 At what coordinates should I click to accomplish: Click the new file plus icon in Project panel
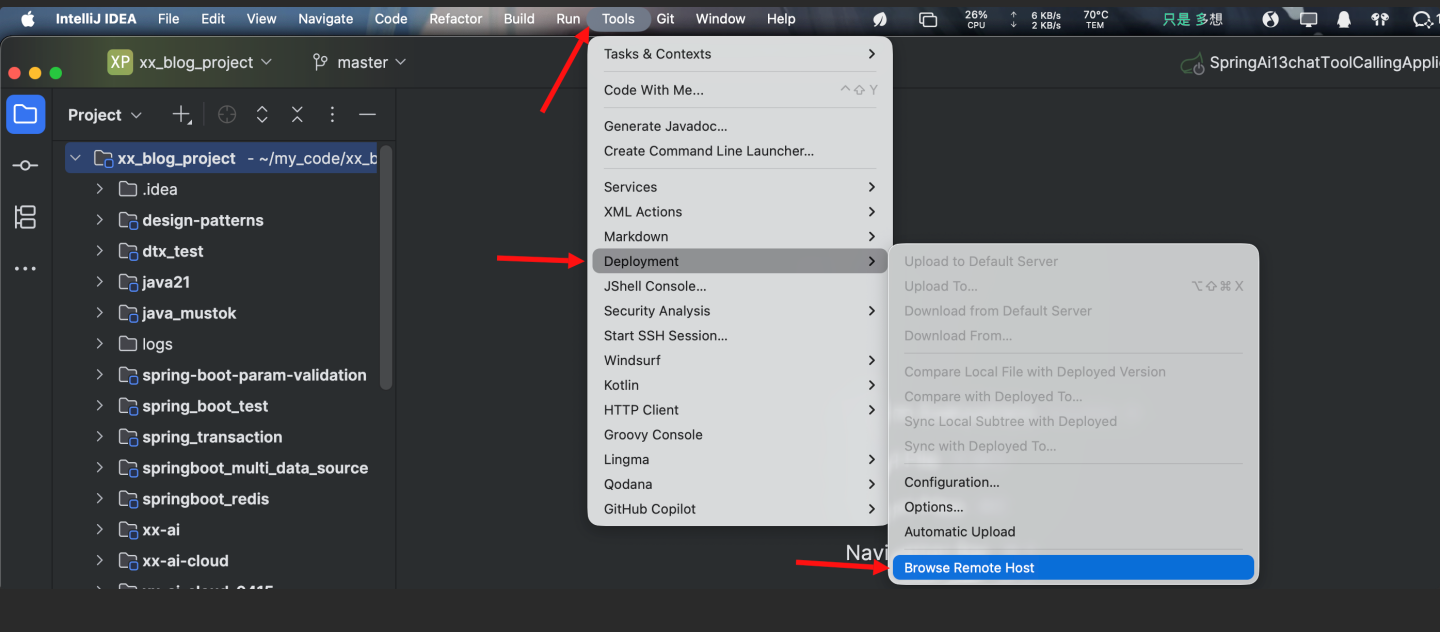[181, 115]
